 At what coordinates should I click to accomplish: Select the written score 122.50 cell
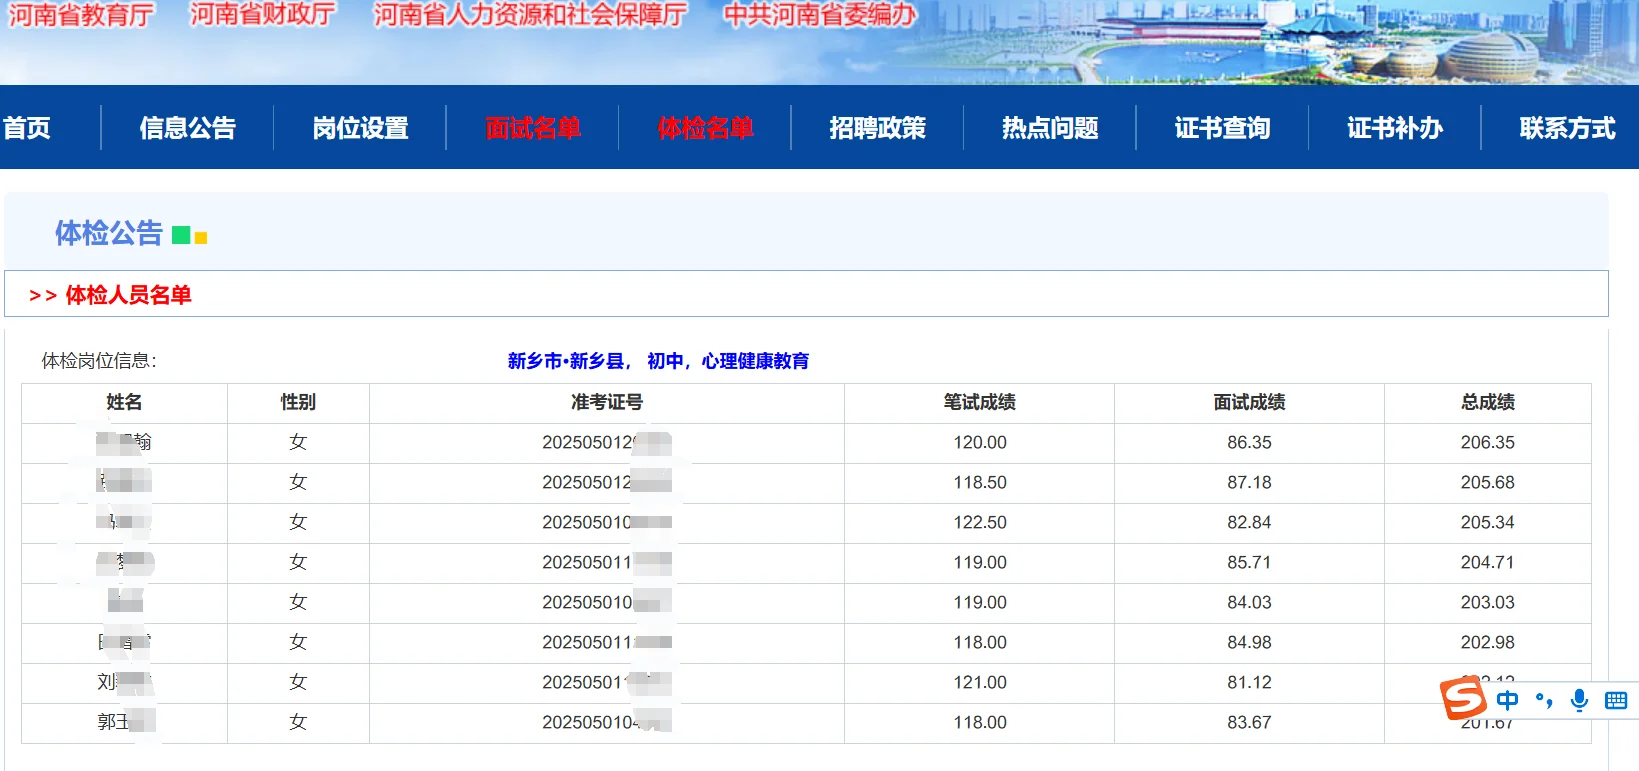[980, 522]
